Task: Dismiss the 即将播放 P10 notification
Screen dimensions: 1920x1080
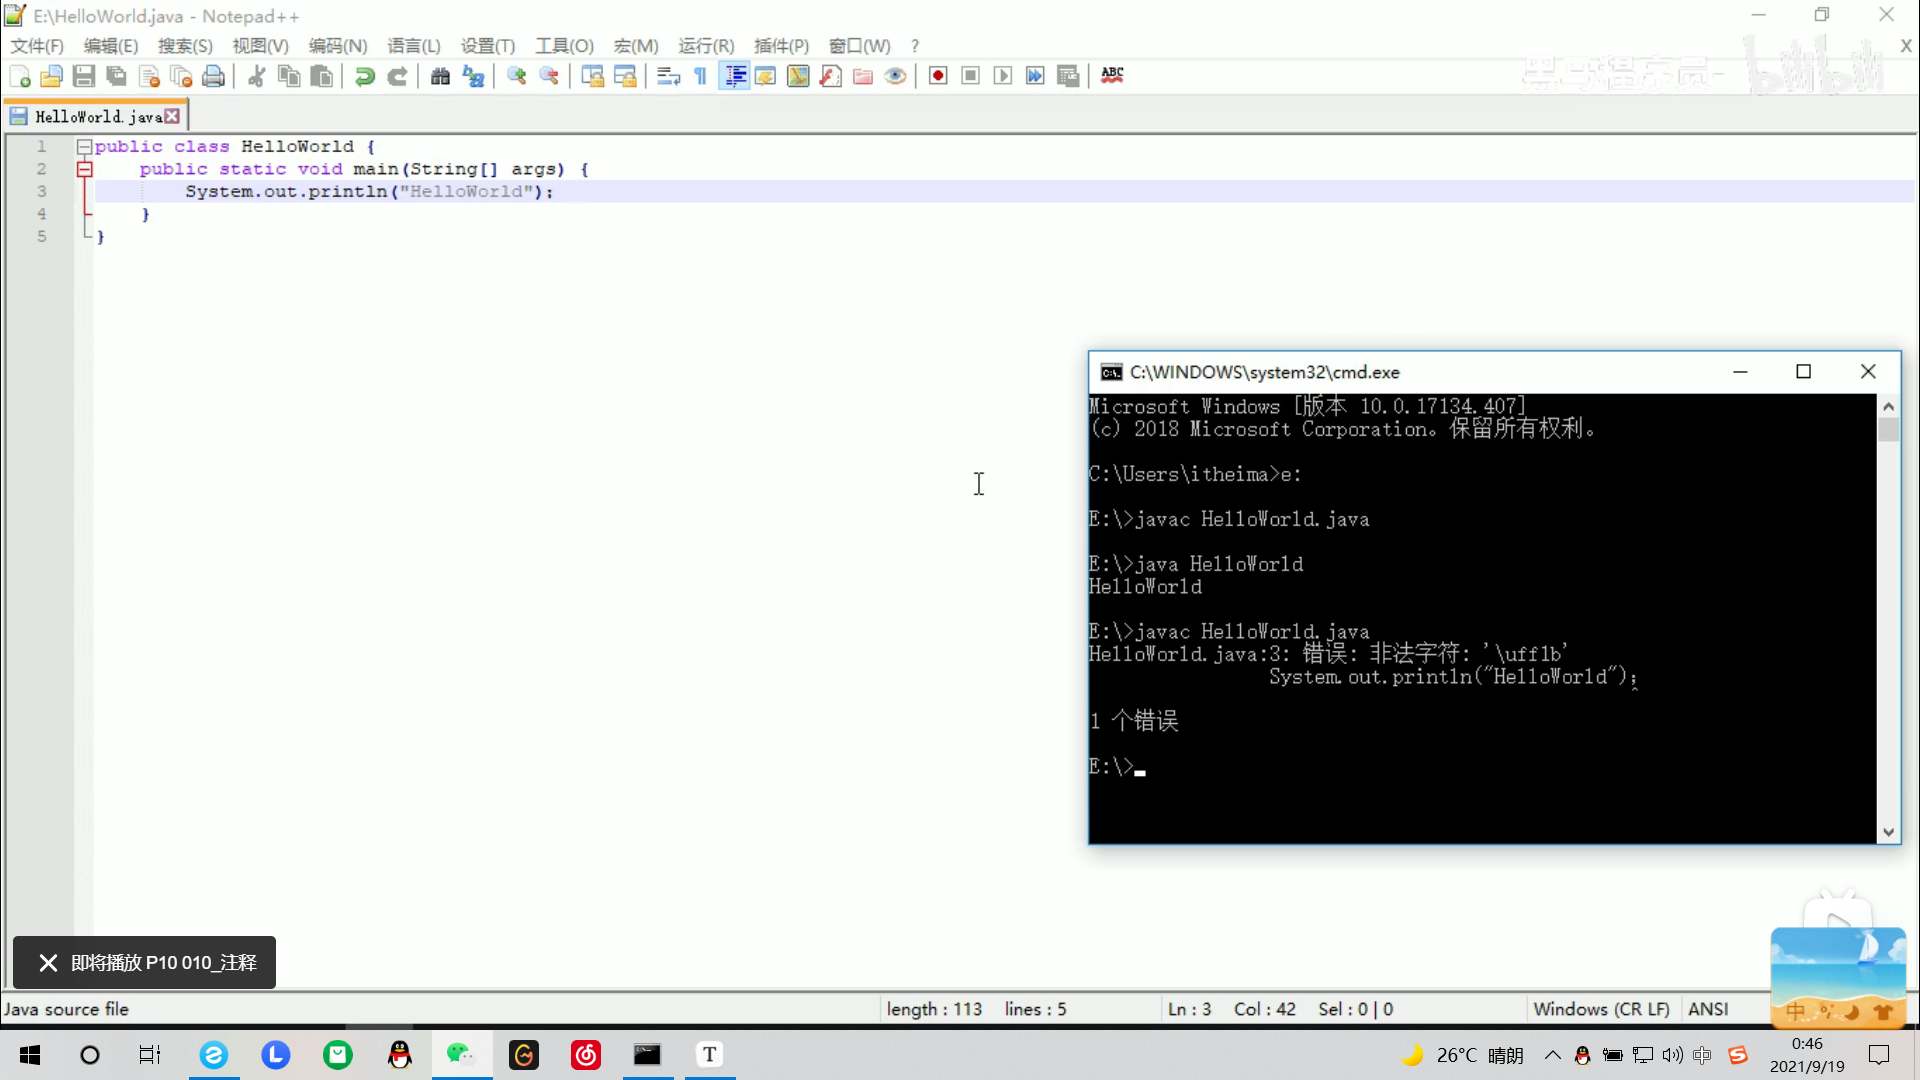Action: (47, 963)
